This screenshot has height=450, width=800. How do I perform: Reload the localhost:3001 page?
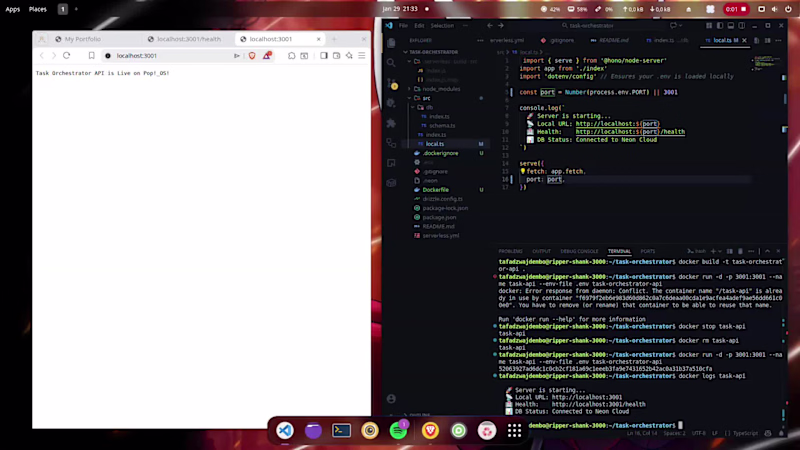pos(66,56)
